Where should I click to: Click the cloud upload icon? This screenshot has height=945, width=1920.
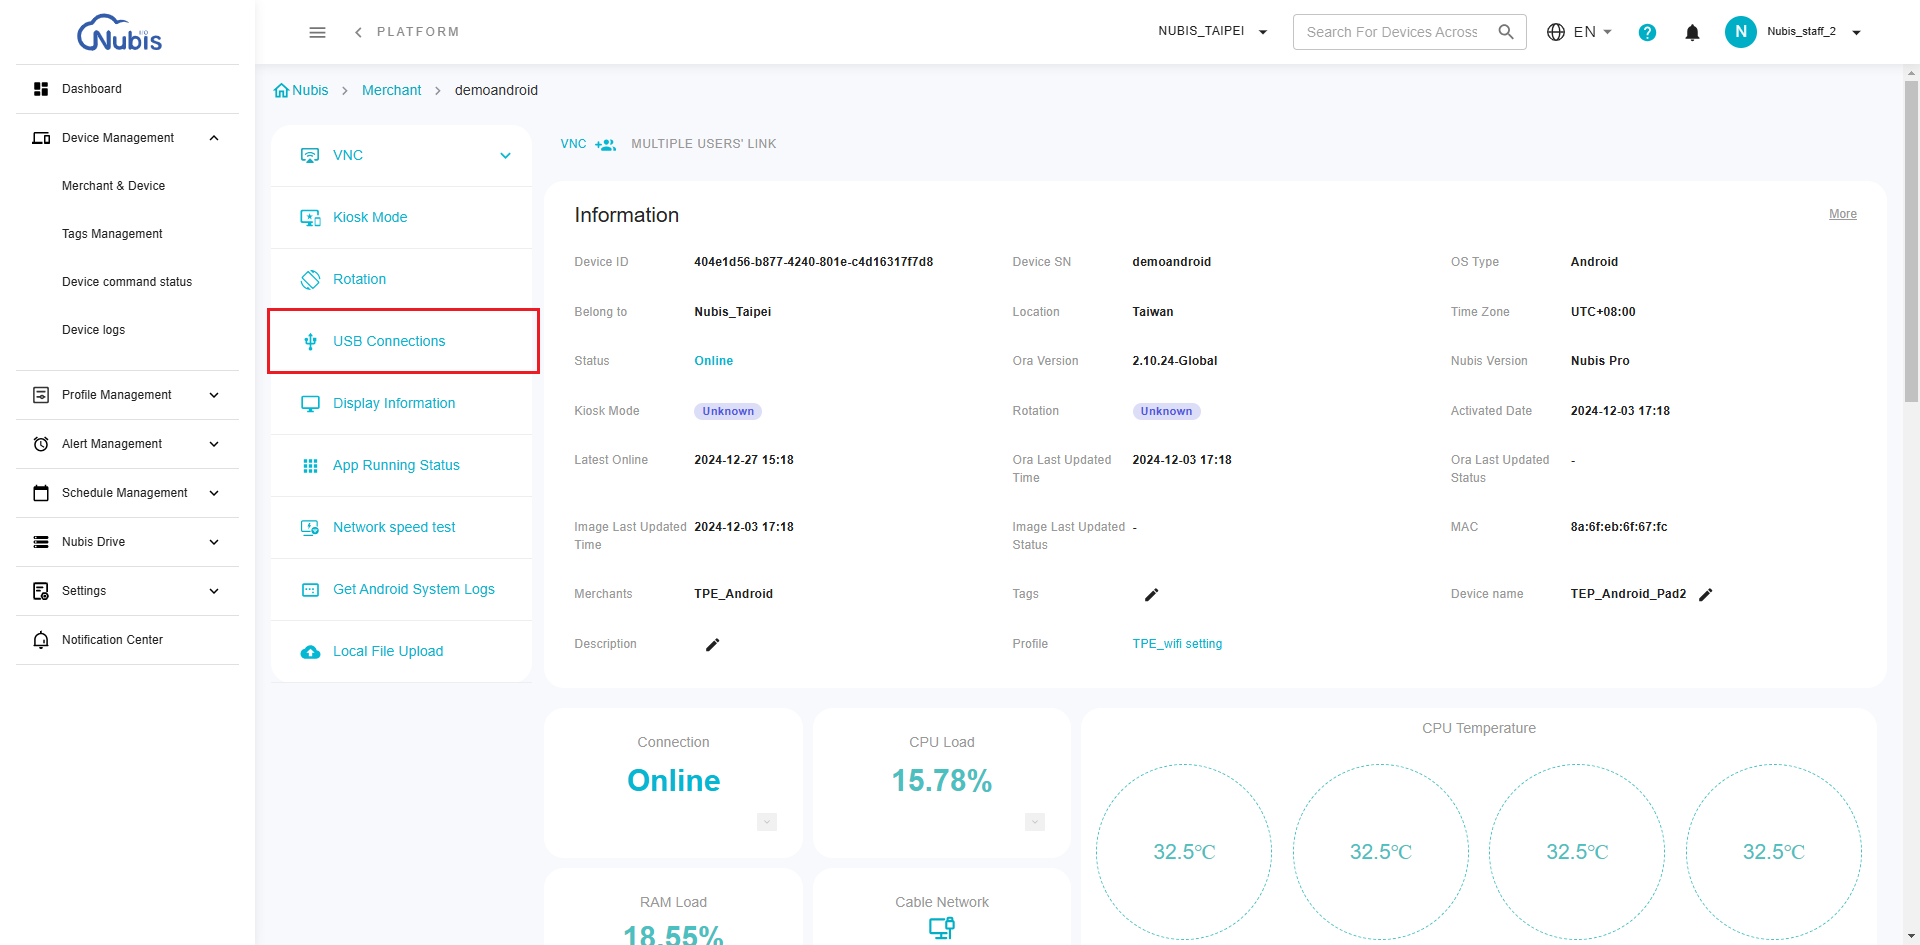310,652
